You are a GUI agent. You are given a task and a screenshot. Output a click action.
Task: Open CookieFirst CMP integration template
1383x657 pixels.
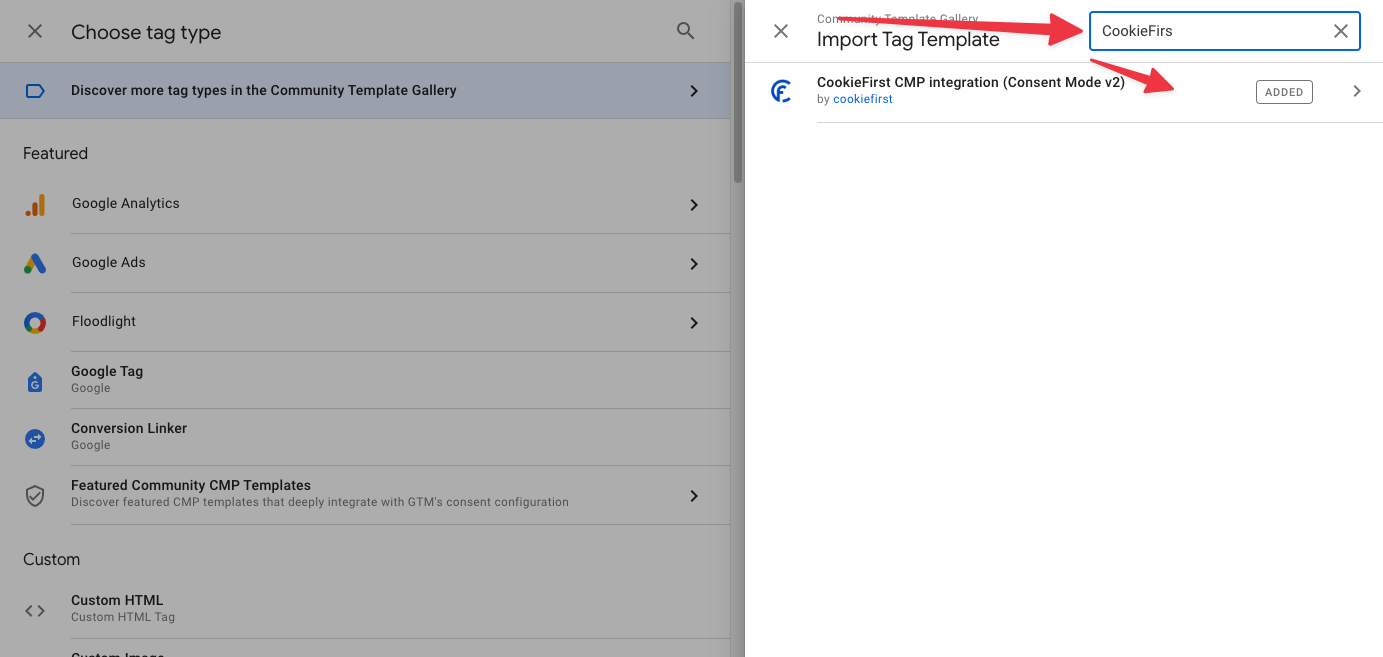point(1064,91)
